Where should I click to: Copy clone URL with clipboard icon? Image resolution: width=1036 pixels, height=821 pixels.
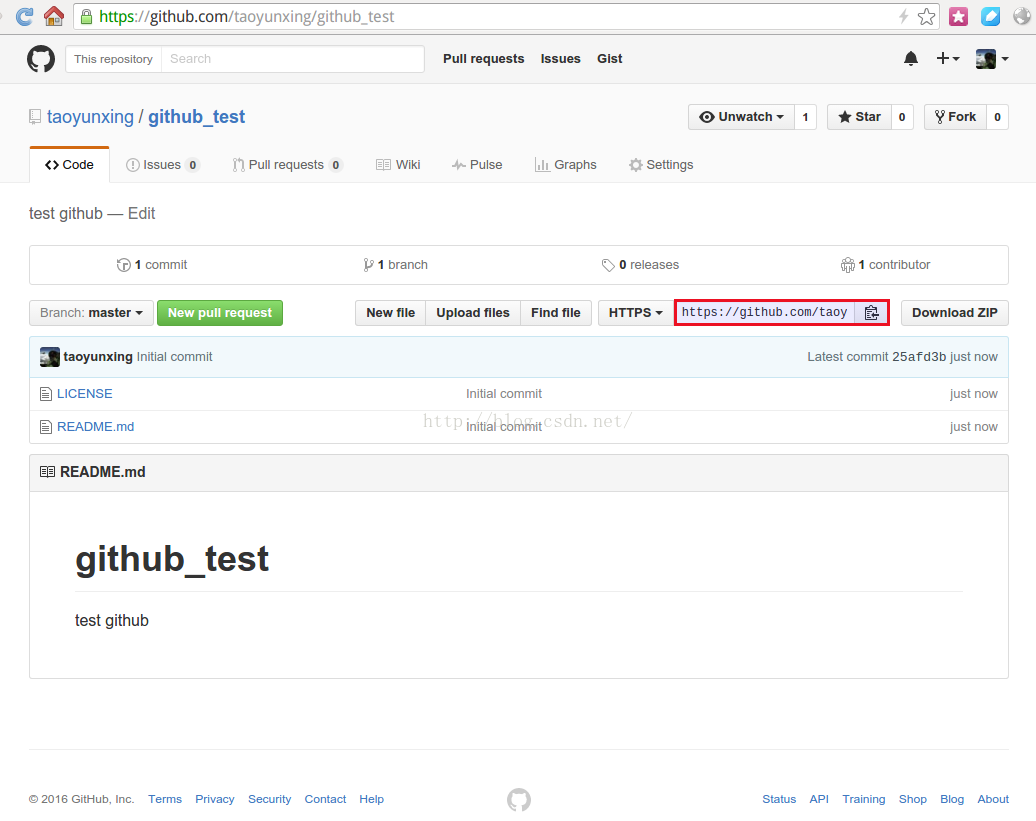click(x=871, y=312)
